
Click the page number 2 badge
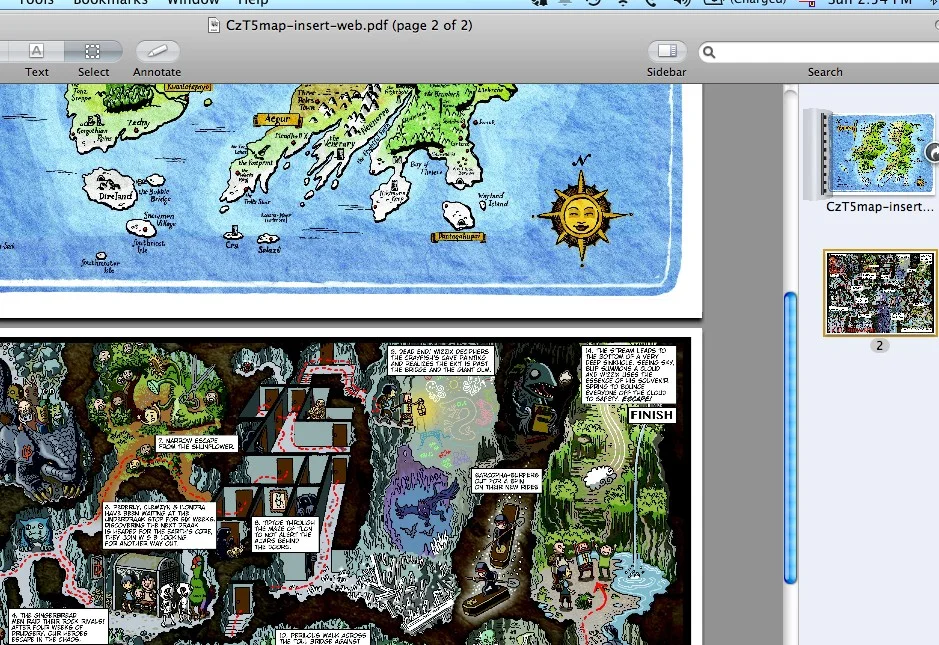(x=879, y=346)
